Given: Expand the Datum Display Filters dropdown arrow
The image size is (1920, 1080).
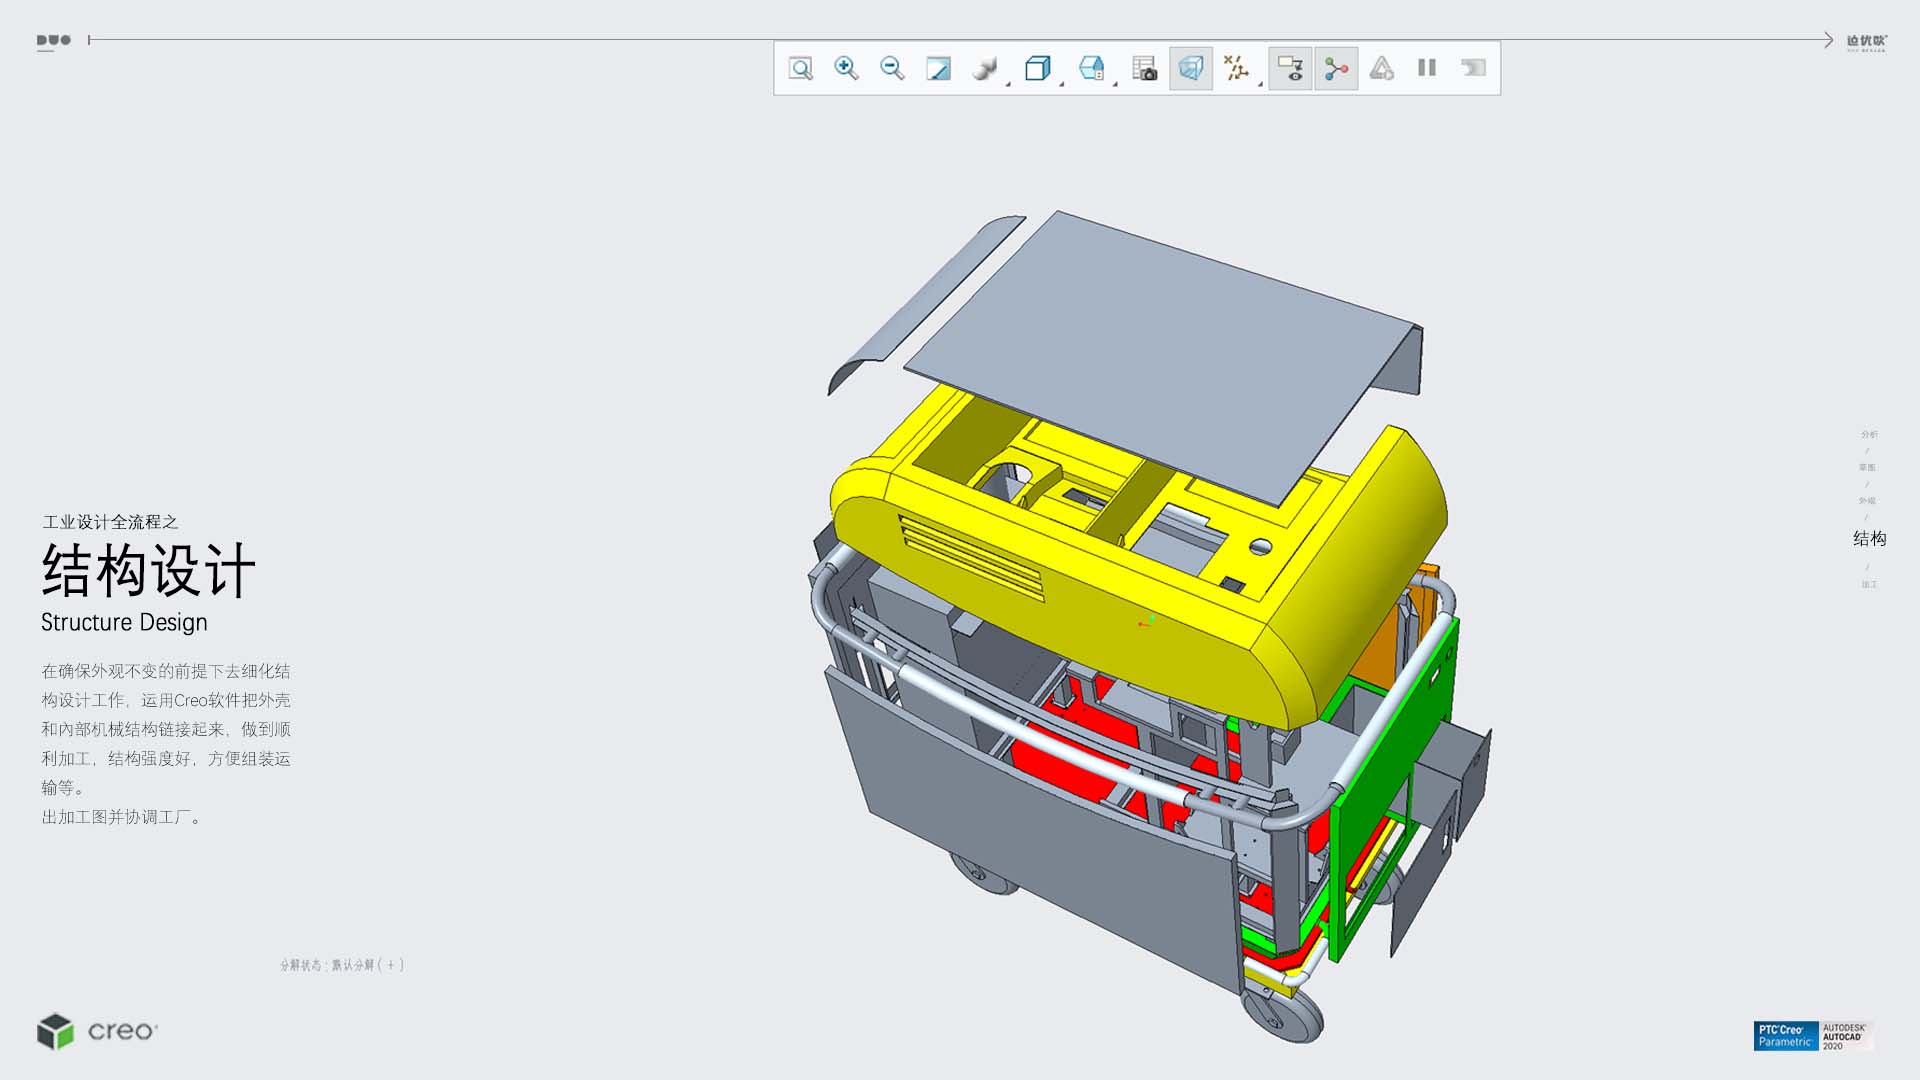Looking at the screenshot, I should pos(1260,84).
